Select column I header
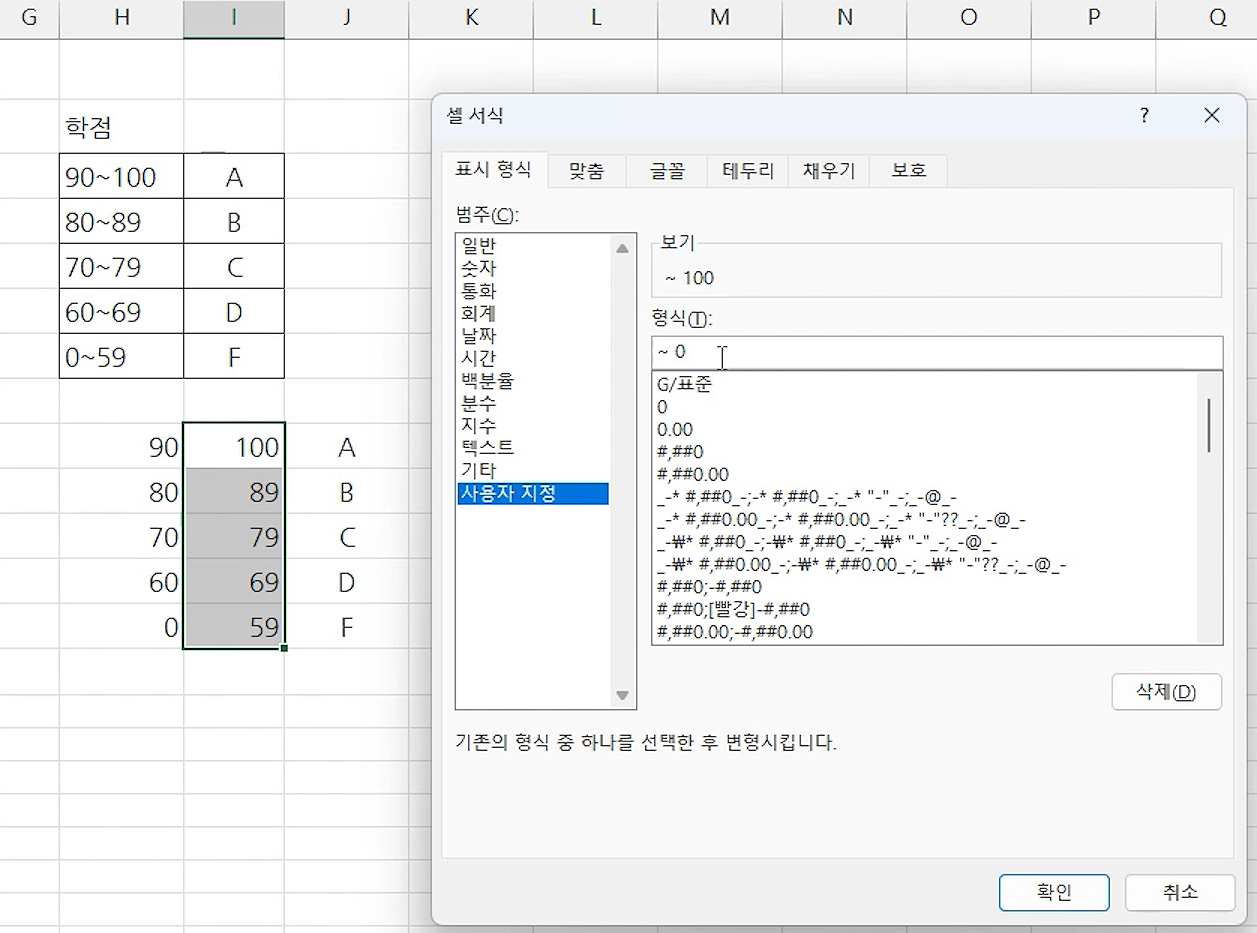 click(234, 17)
